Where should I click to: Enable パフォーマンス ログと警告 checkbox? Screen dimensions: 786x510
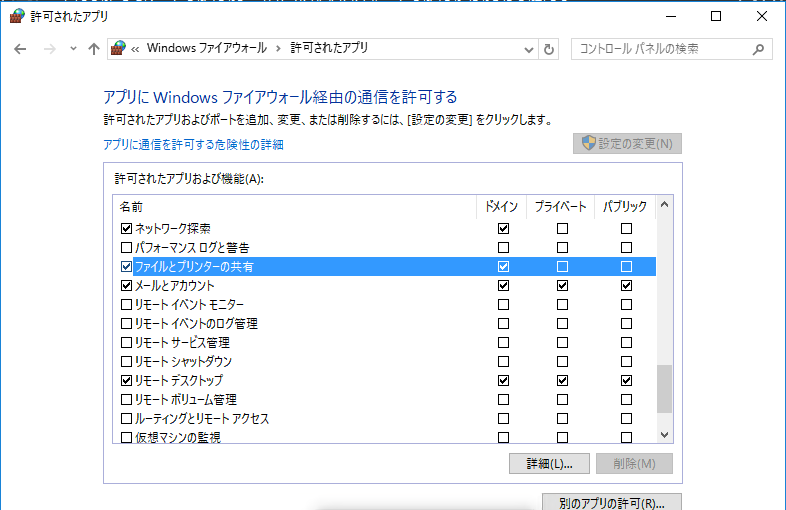pos(126,248)
